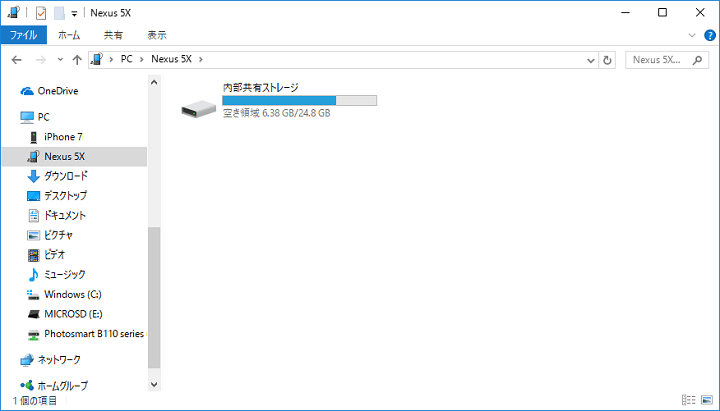Click navigation pane scrollbar down arrow
720x411 pixels.
[x=154, y=385]
